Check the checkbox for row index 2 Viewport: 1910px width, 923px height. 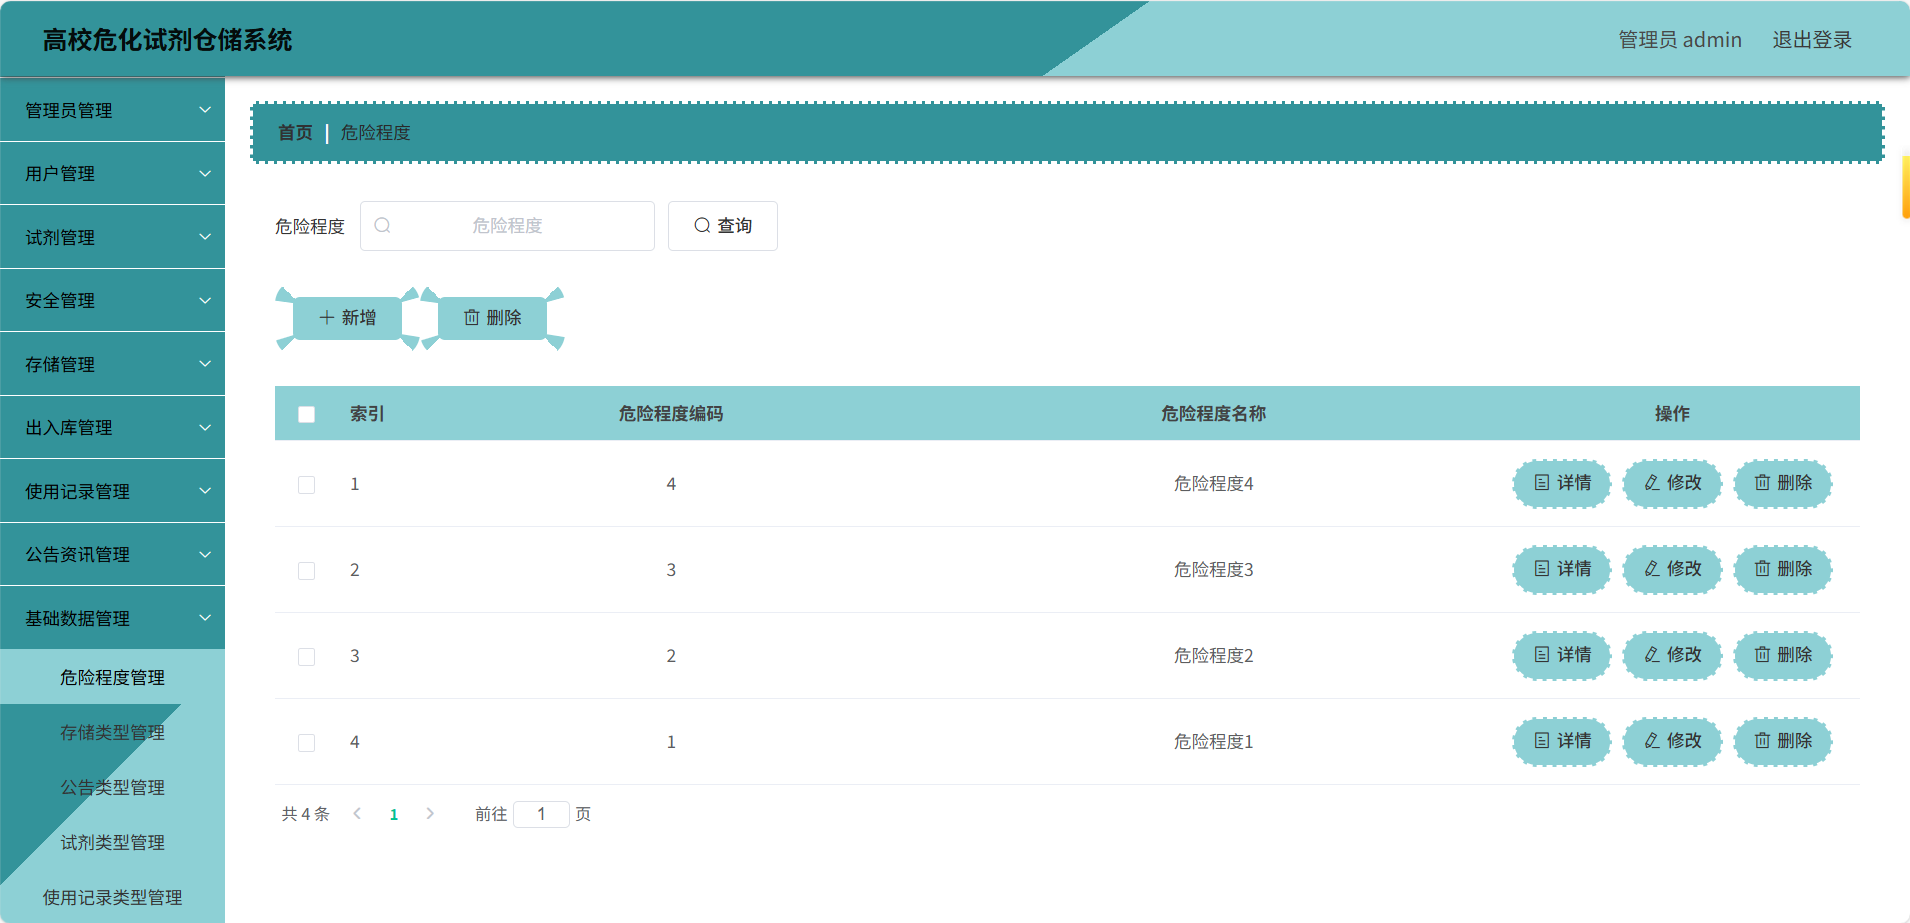point(307,571)
